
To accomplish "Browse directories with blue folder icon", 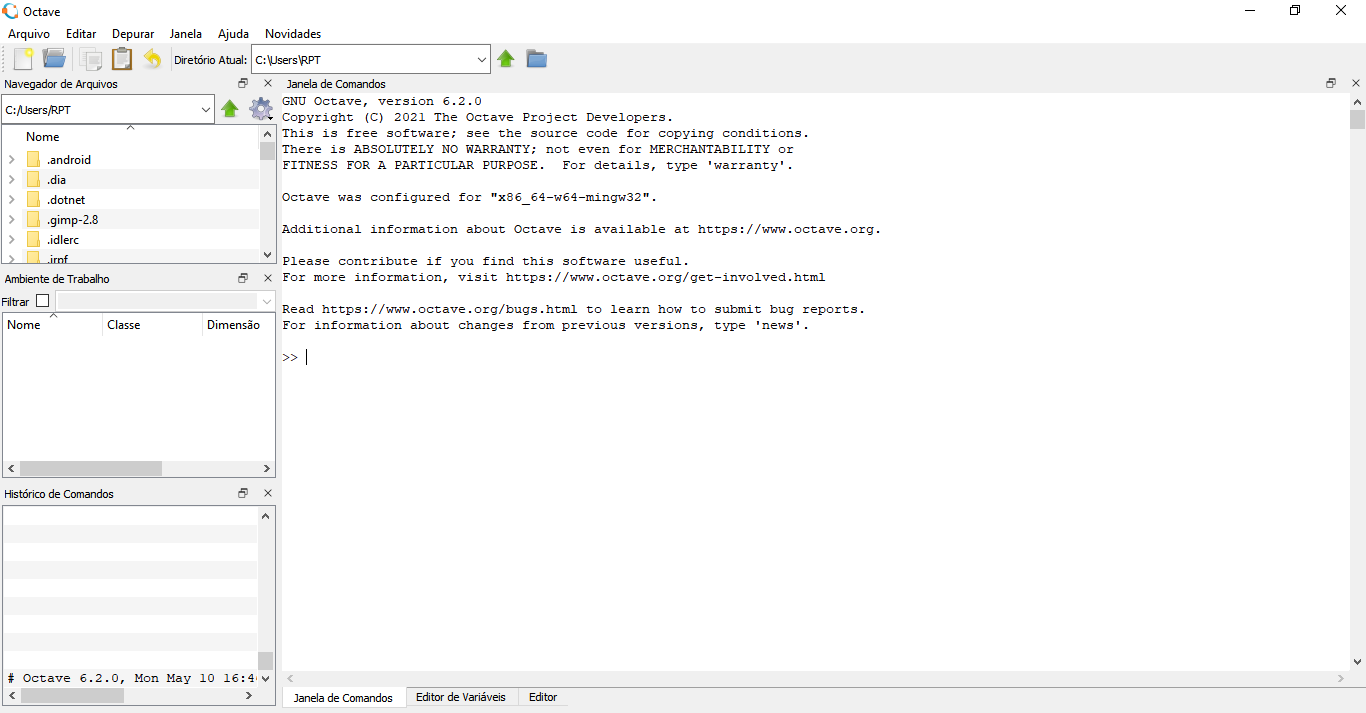I will pyautogui.click(x=537, y=59).
